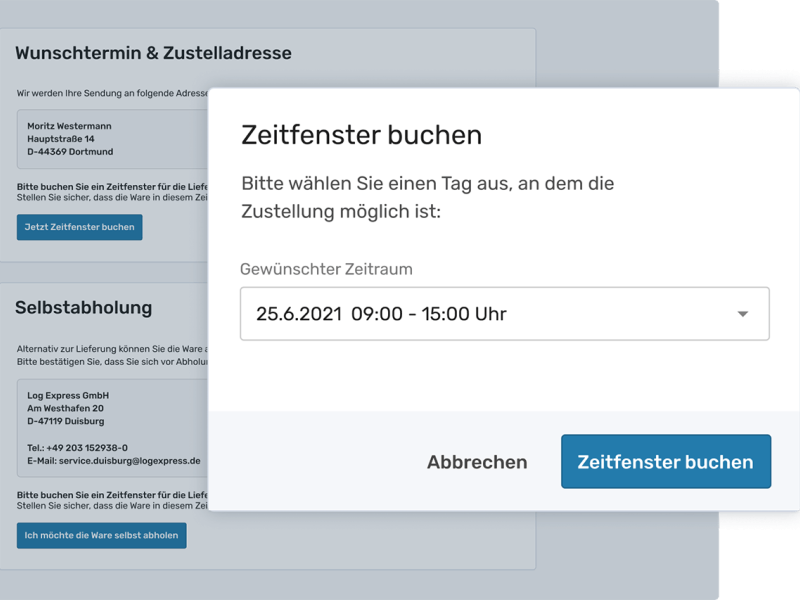Click the Zeitfenster buchen dialog title
Screen dimensions: 800x600
pyautogui.click(x=361, y=135)
